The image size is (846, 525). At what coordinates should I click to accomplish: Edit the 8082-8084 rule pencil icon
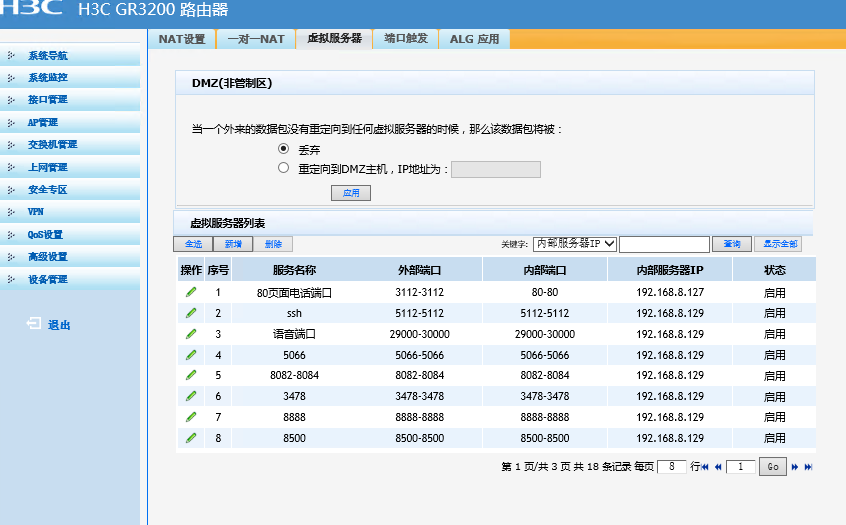click(191, 375)
